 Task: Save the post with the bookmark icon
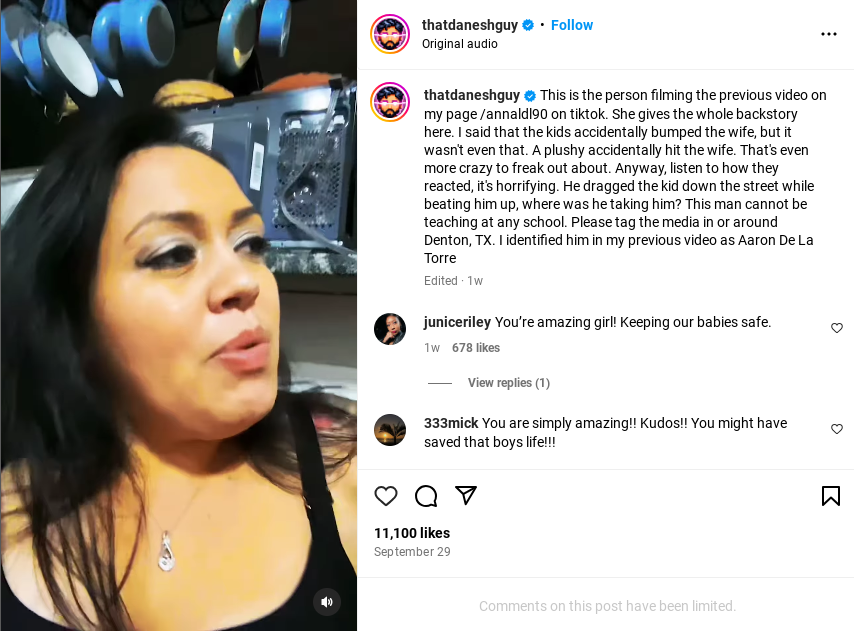pyautogui.click(x=831, y=495)
